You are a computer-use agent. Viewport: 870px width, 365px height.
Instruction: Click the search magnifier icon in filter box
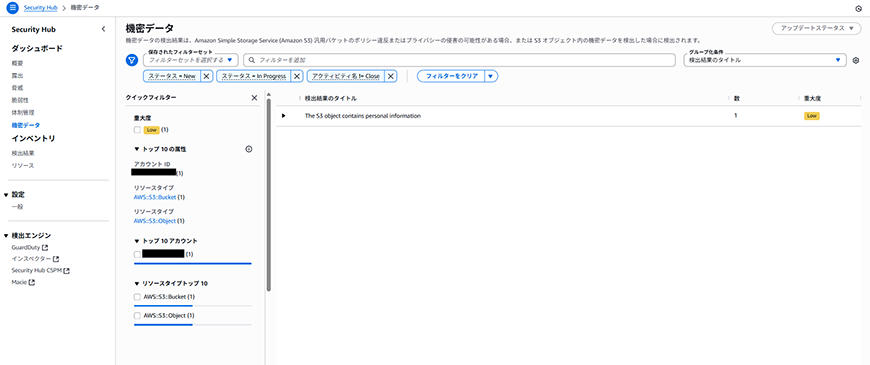(x=252, y=60)
